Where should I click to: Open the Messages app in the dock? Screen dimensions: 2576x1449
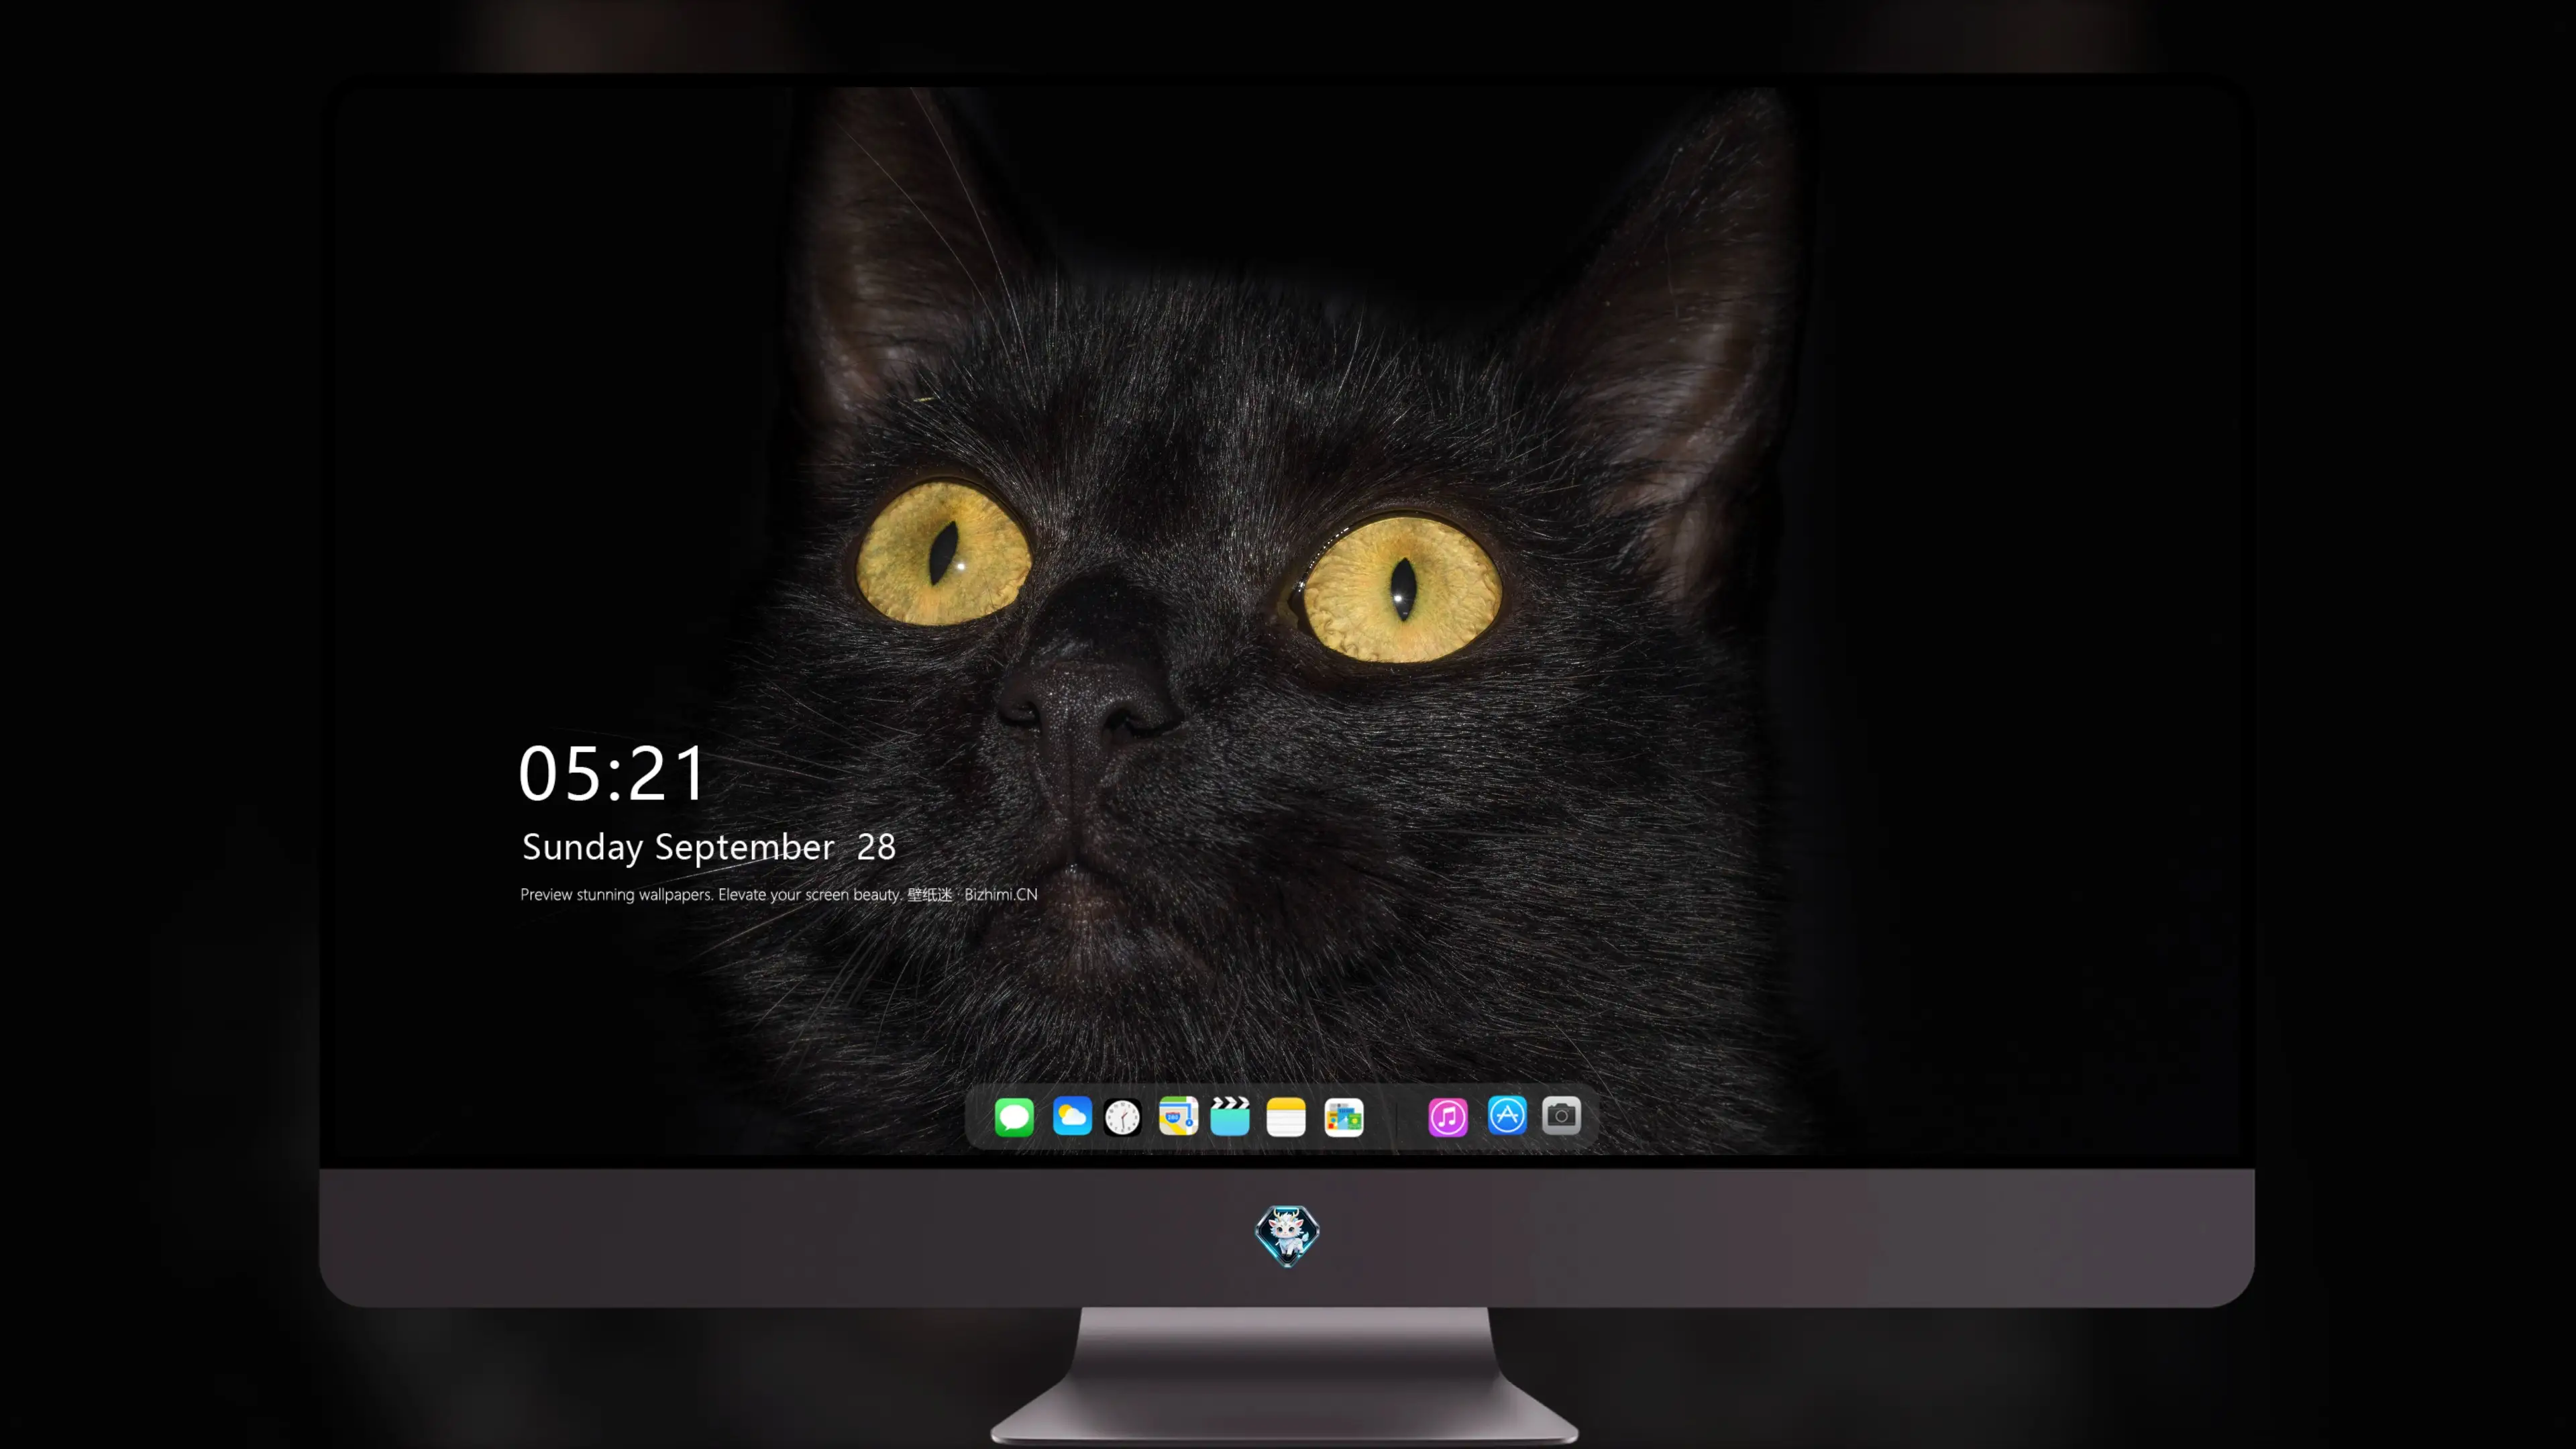click(1014, 1116)
